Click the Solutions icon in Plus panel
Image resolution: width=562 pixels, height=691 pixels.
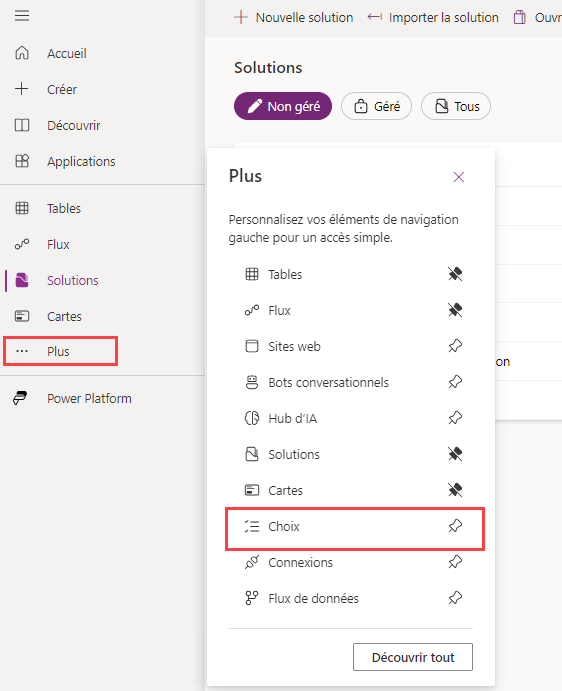pos(252,454)
